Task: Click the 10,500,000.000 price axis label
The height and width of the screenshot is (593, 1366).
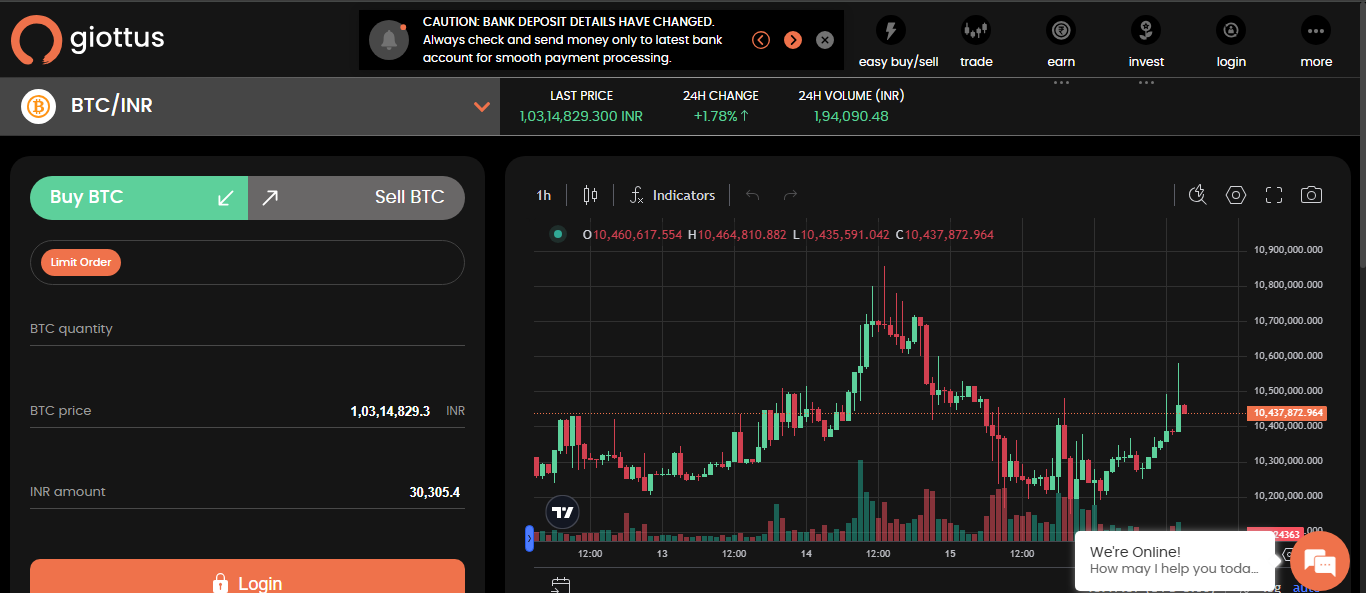Action: [x=1288, y=390]
